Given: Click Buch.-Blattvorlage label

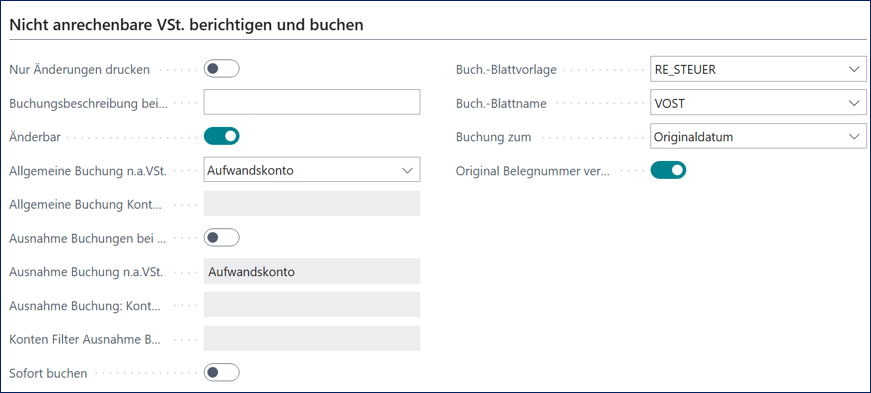Looking at the screenshot, I should (506, 69).
